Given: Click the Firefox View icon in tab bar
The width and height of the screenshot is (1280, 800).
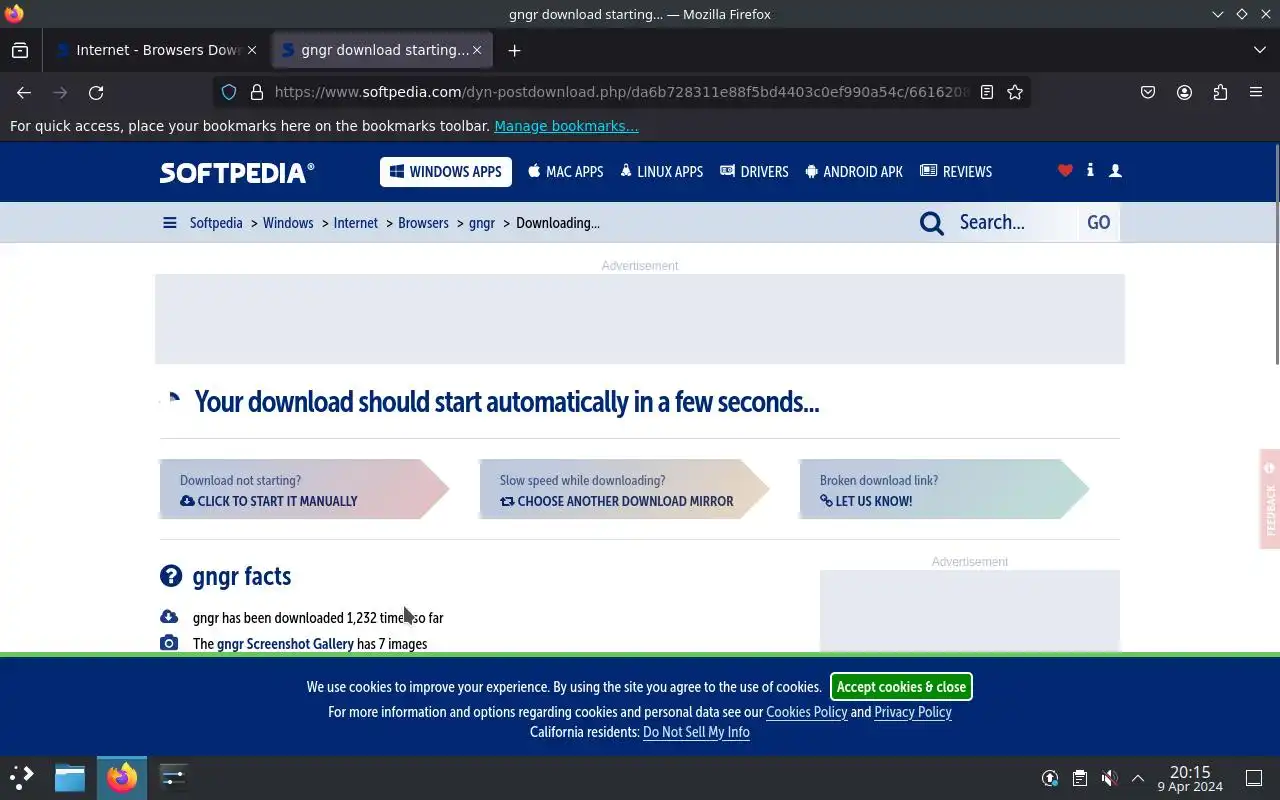Looking at the screenshot, I should [x=20, y=50].
